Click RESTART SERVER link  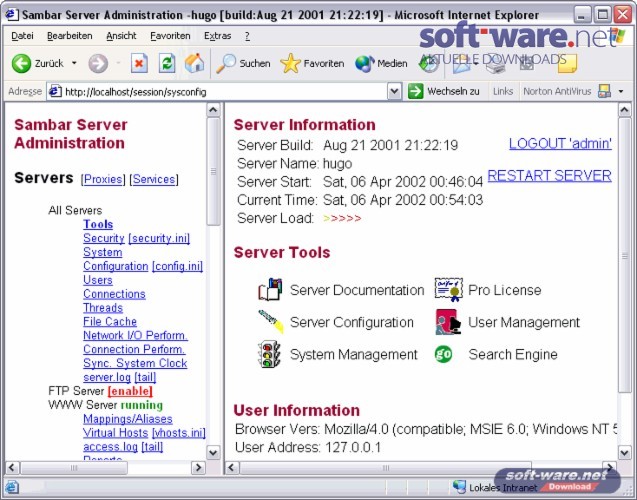(549, 175)
